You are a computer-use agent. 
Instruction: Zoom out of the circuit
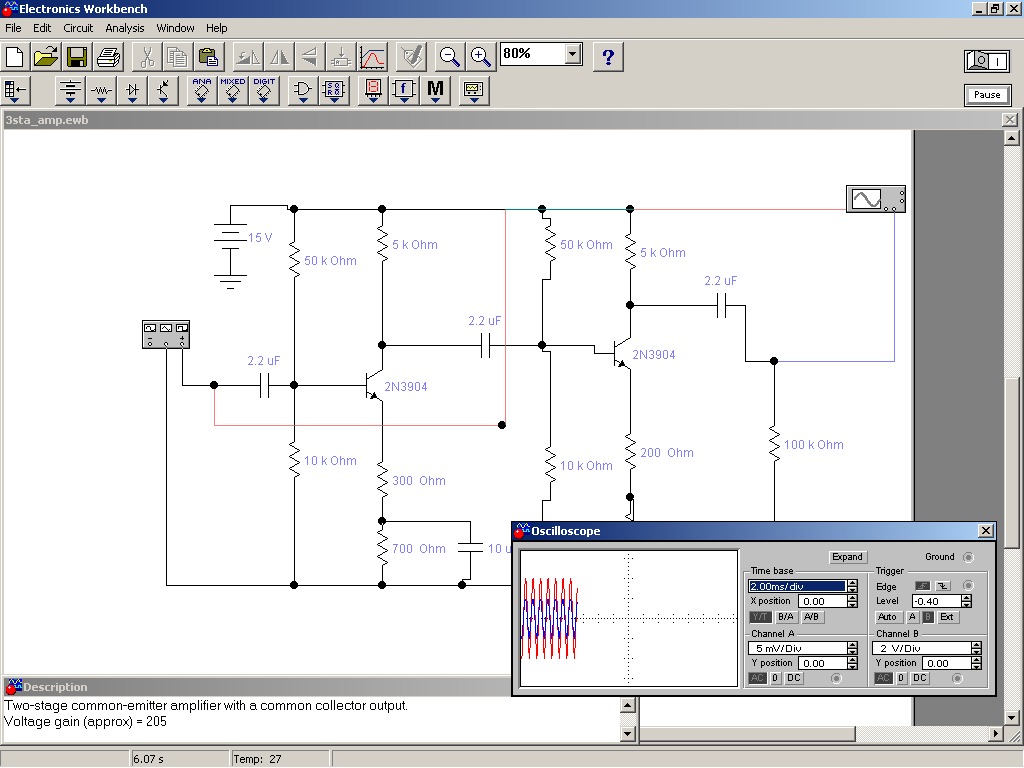point(449,57)
